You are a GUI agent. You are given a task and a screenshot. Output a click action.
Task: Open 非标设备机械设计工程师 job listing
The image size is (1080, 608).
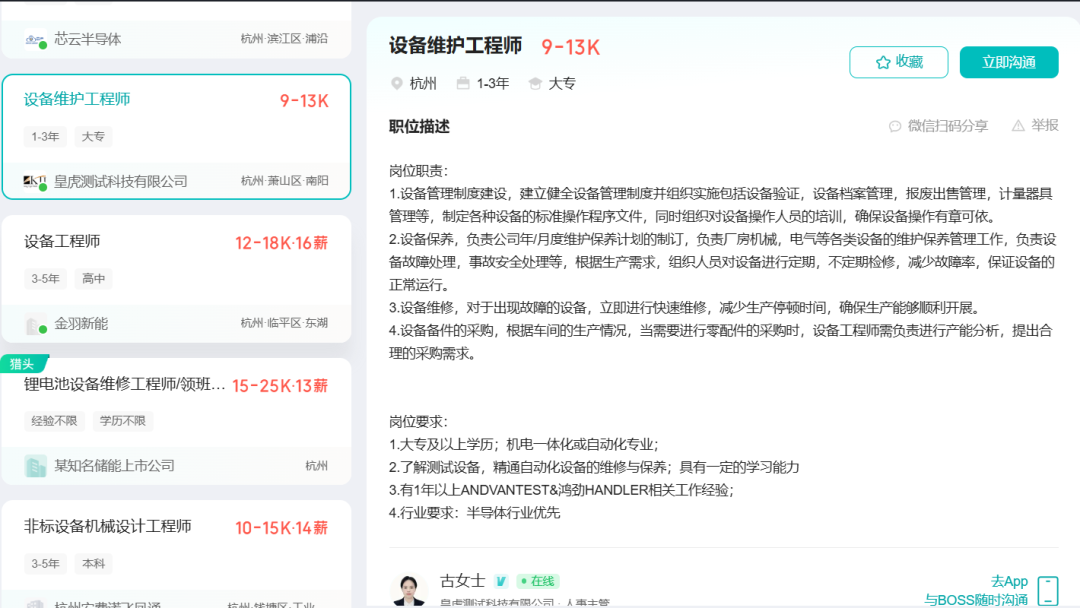click(108, 526)
